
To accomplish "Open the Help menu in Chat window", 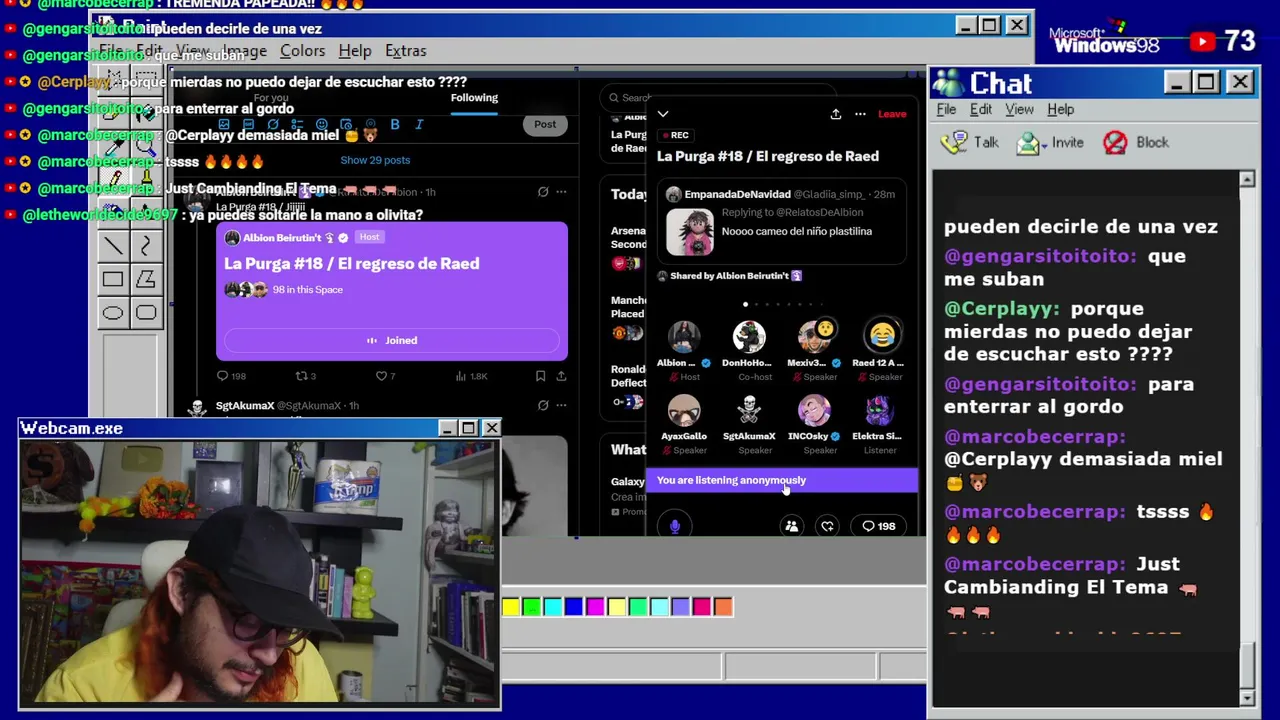I will 1060,109.
